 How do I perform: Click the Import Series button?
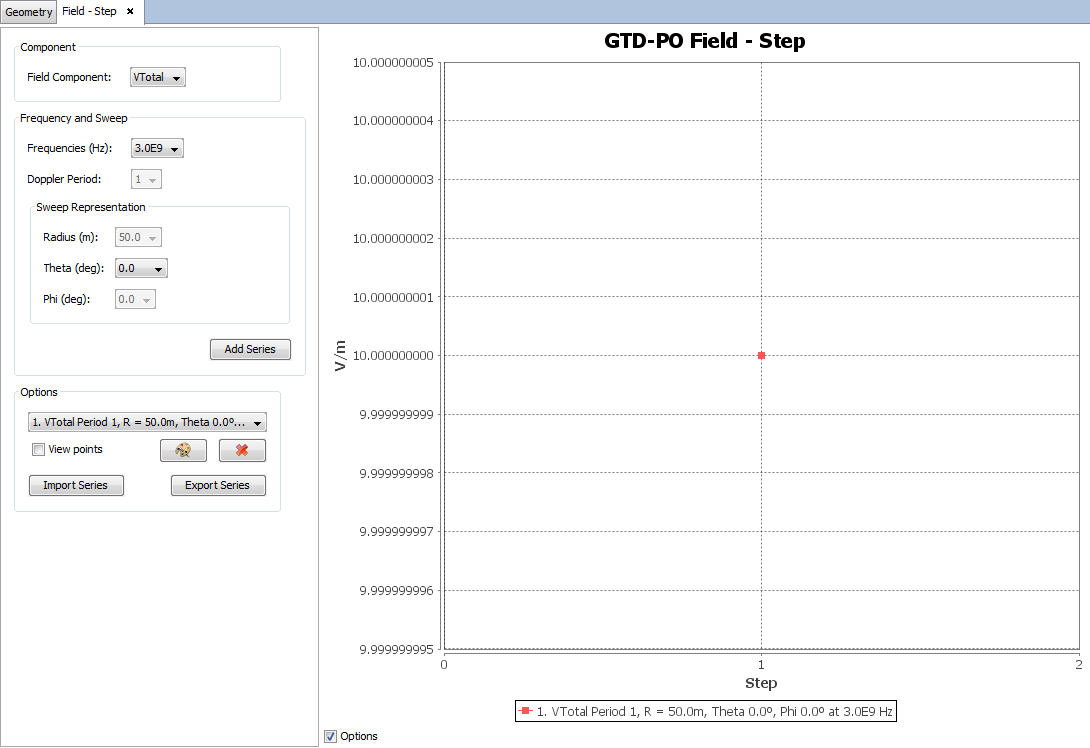(76, 486)
